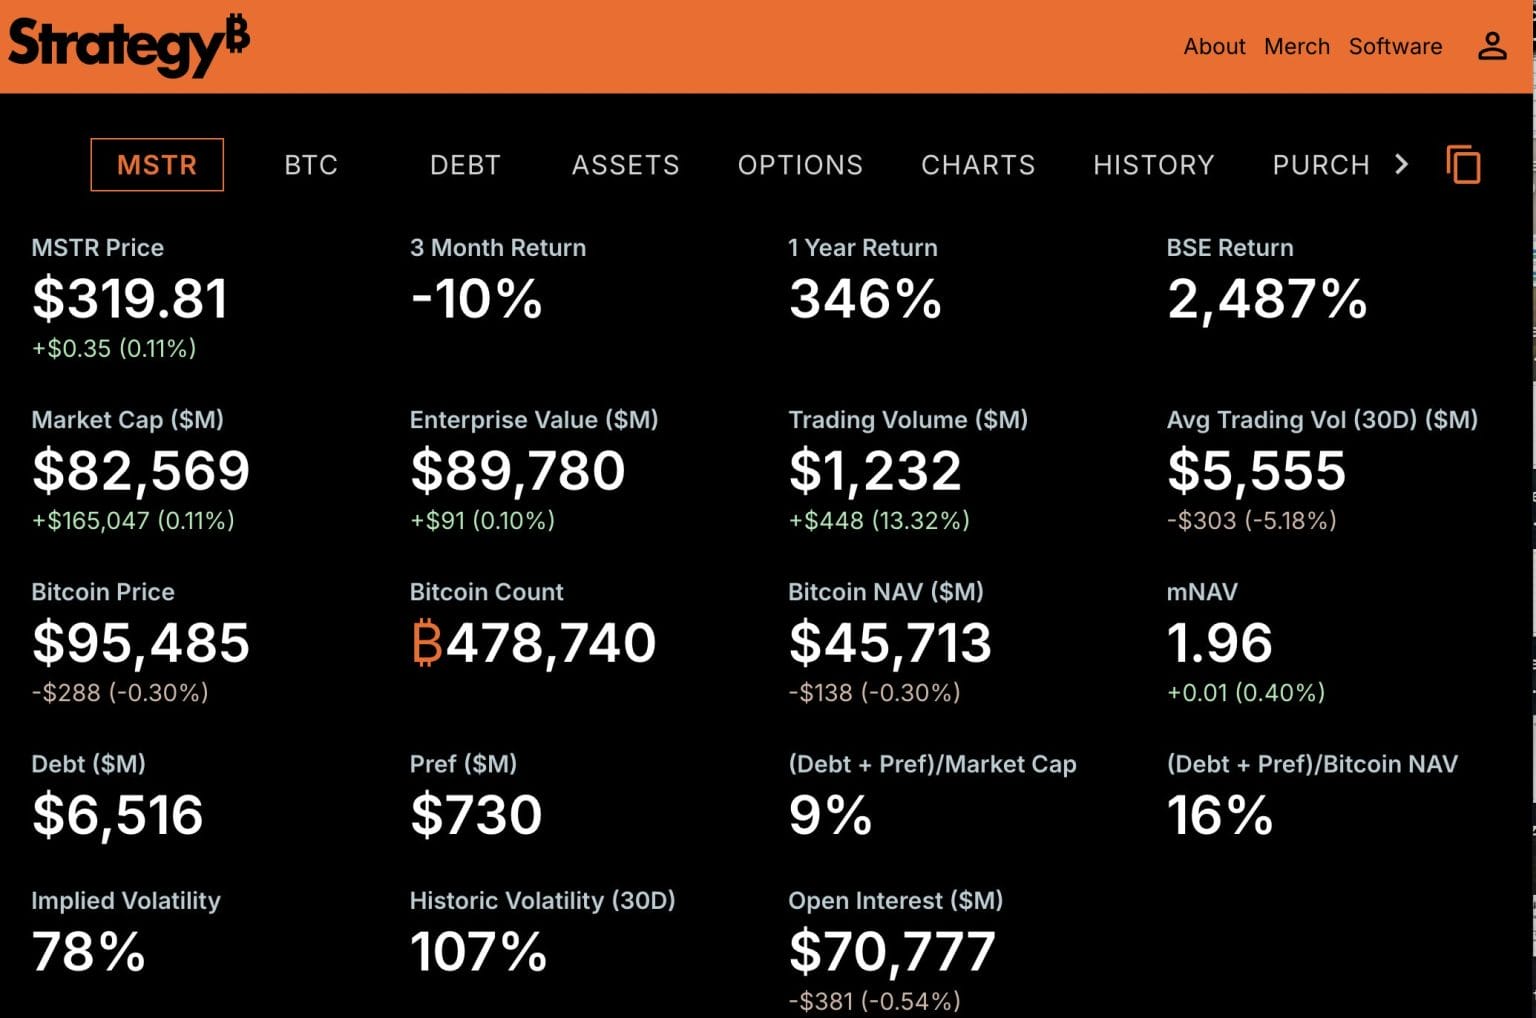Screen dimensions: 1536x1018
Task: Switch to the CHARTS tab
Action: coord(978,165)
